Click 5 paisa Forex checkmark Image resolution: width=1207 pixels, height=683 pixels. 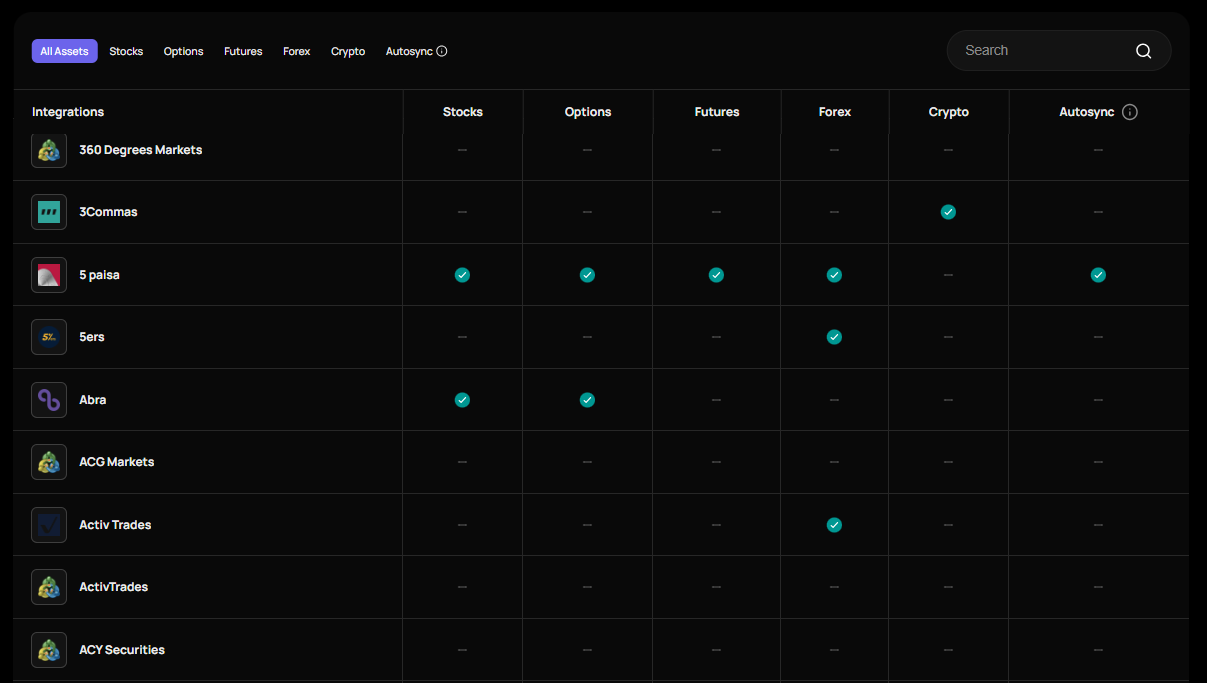834,275
